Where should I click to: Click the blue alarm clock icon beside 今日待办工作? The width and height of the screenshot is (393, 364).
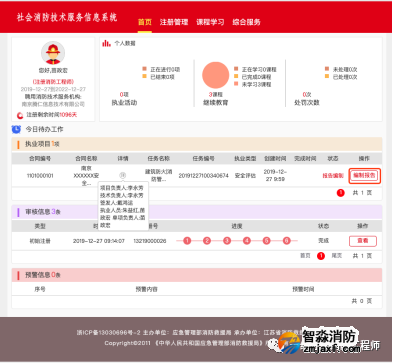[16, 129]
